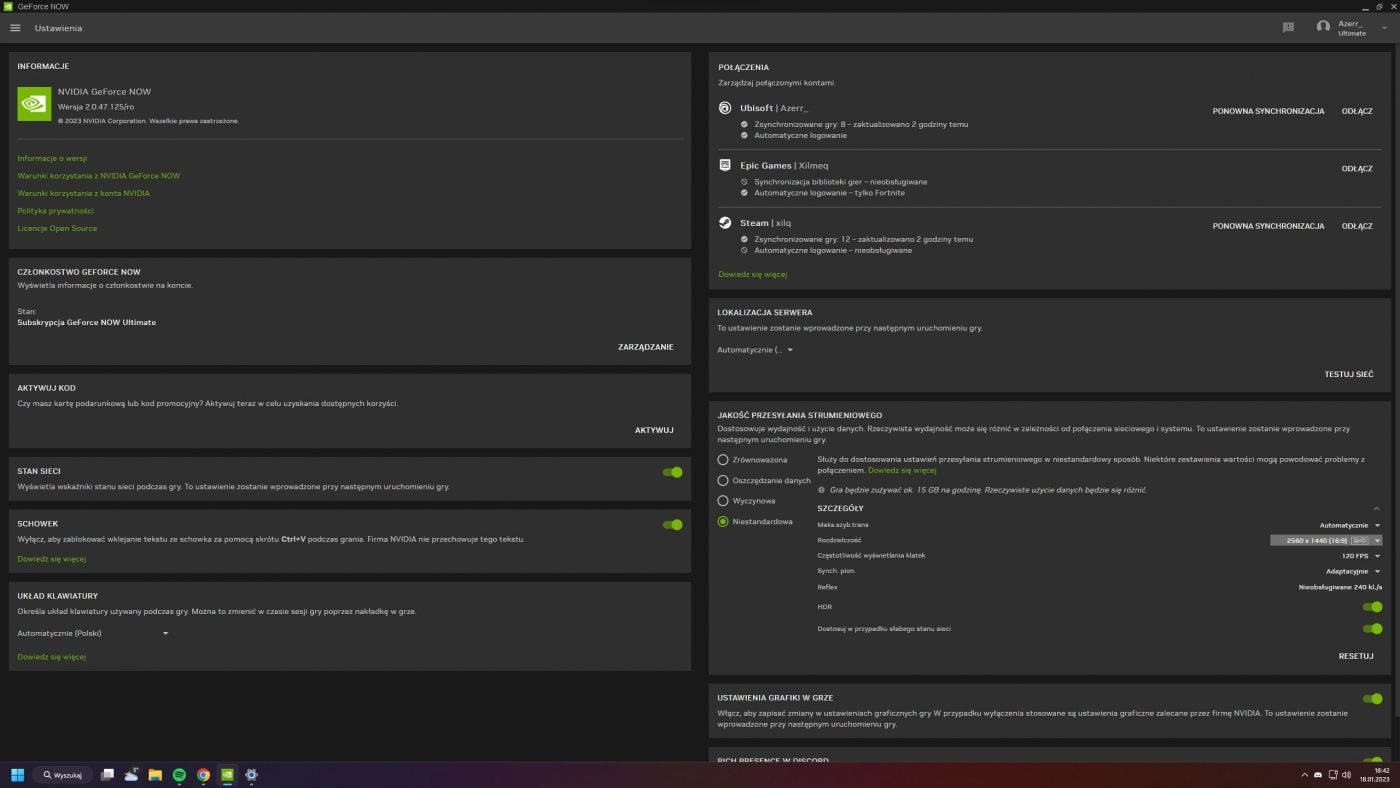Click Dowiedz się więcej under Układ klawiatury
This screenshot has height=788, width=1400.
click(51, 657)
